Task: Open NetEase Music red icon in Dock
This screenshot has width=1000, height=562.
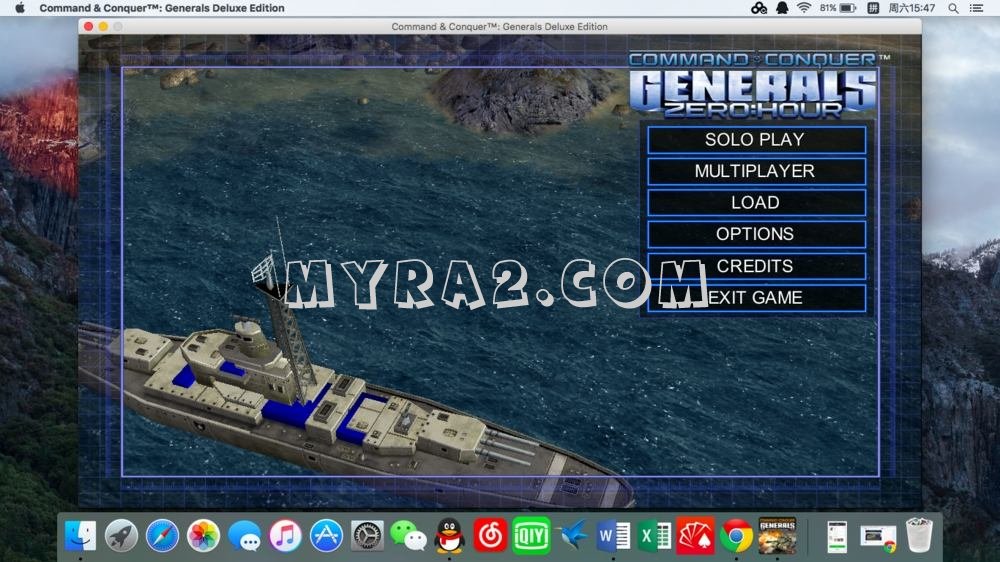Action: point(490,535)
